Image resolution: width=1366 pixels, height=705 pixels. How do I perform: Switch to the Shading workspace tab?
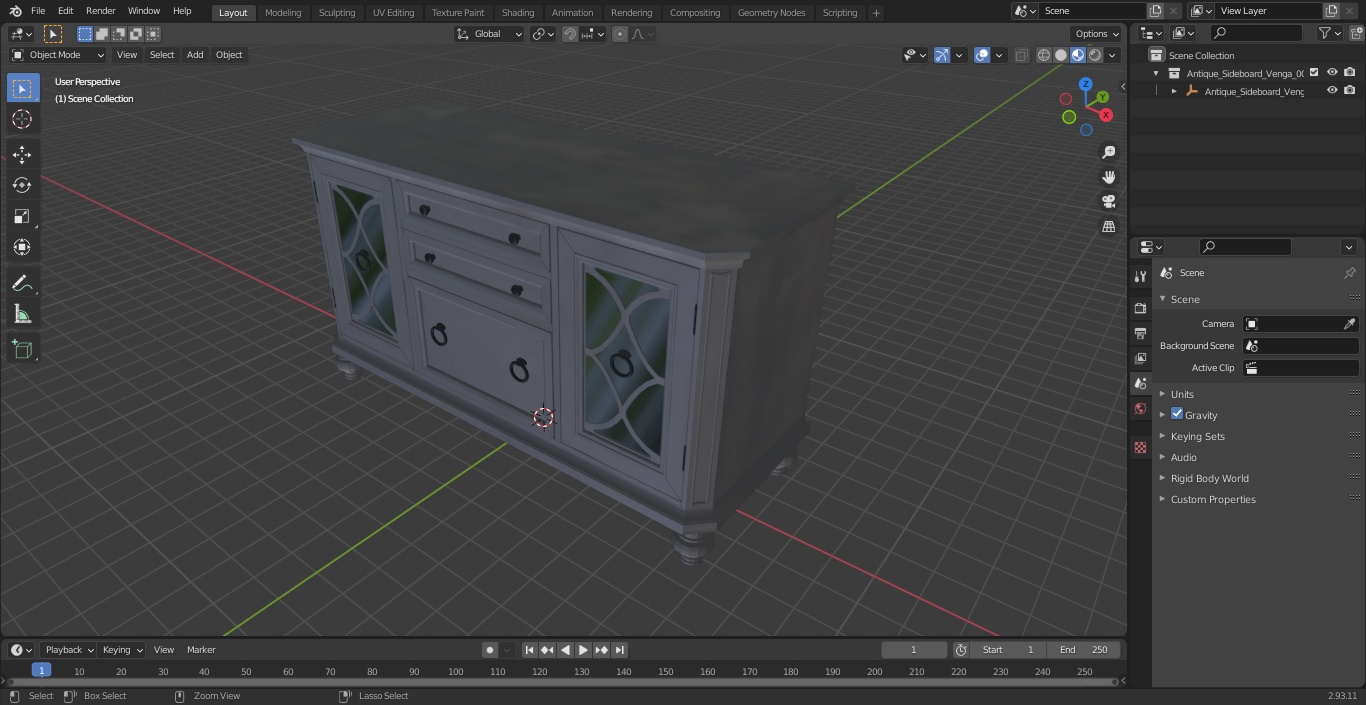518,13
